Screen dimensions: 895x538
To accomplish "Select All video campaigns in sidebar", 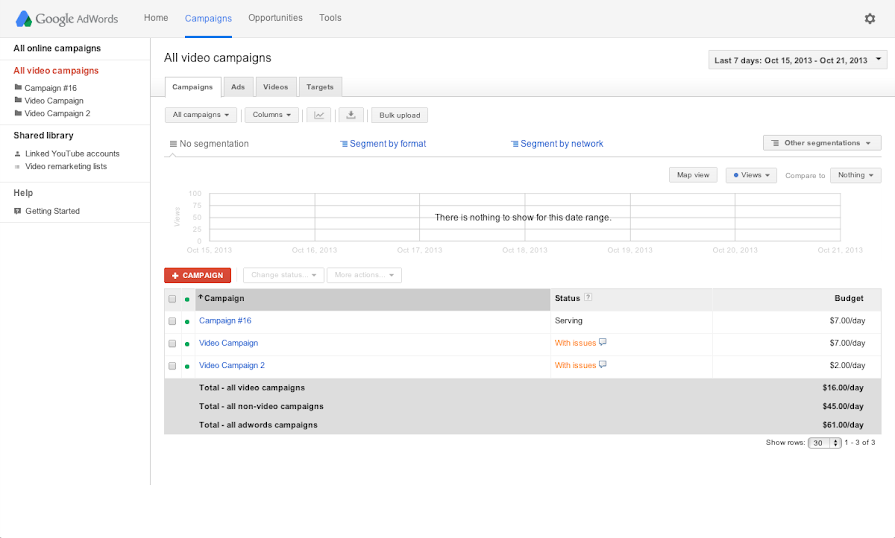I will pyautogui.click(x=56, y=71).
